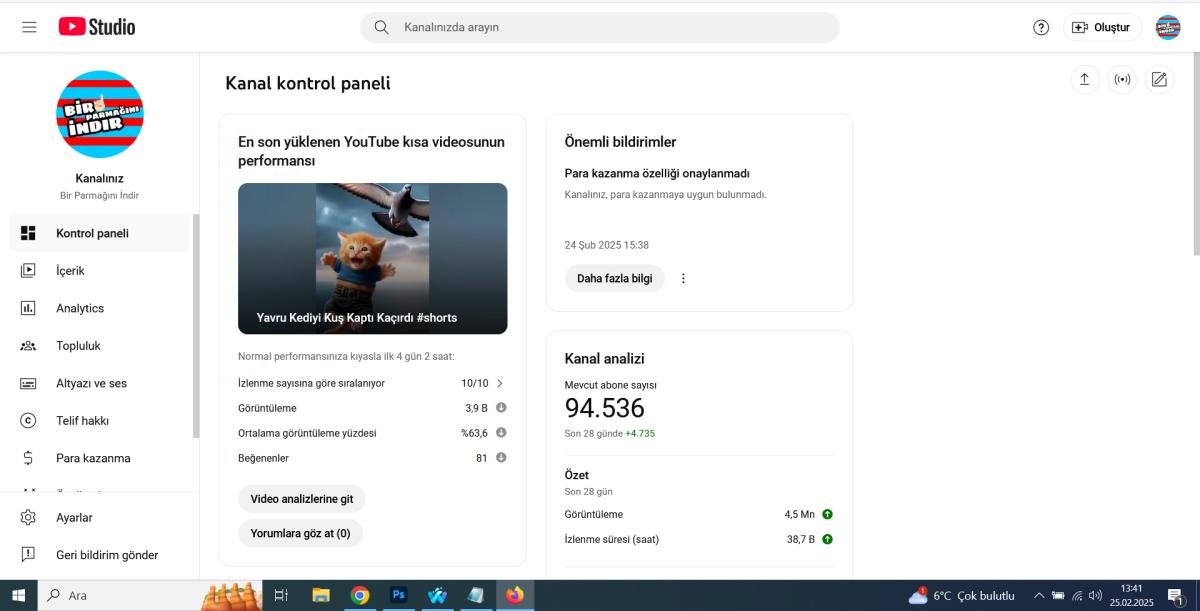The height and width of the screenshot is (611, 1200).
Task: Click the Kanal kontrol paneli heading
Action: [x=308, y=83]
